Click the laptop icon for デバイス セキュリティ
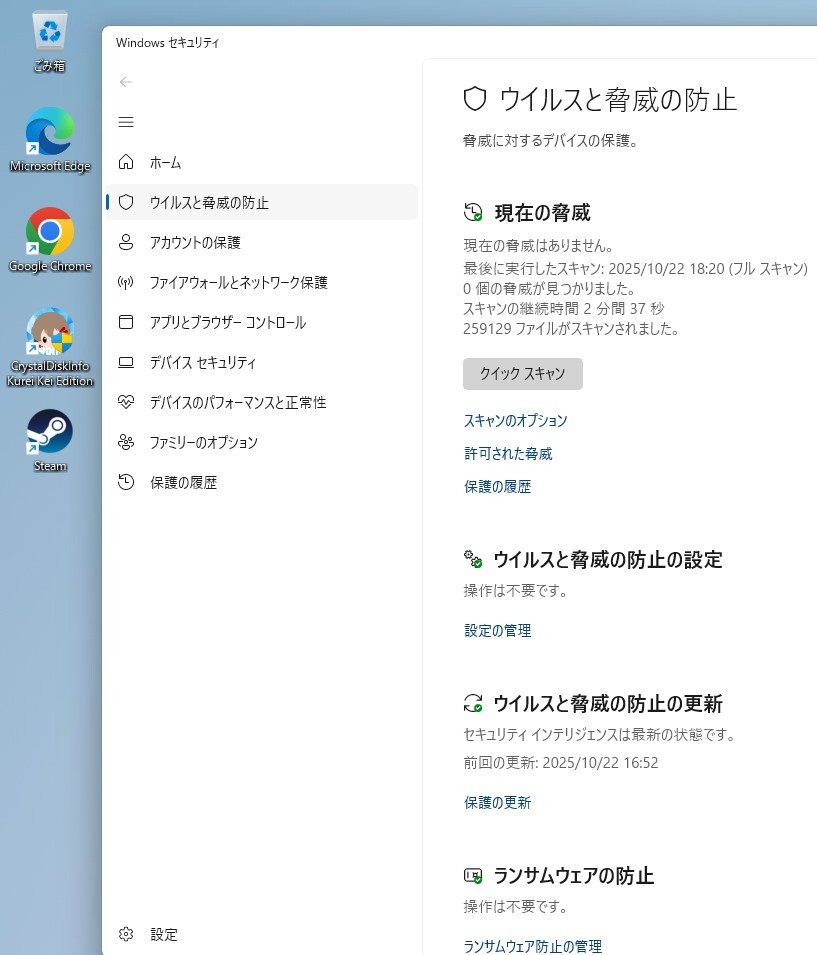The width and height of the screenshot is (817, 955). coord(126,362)
